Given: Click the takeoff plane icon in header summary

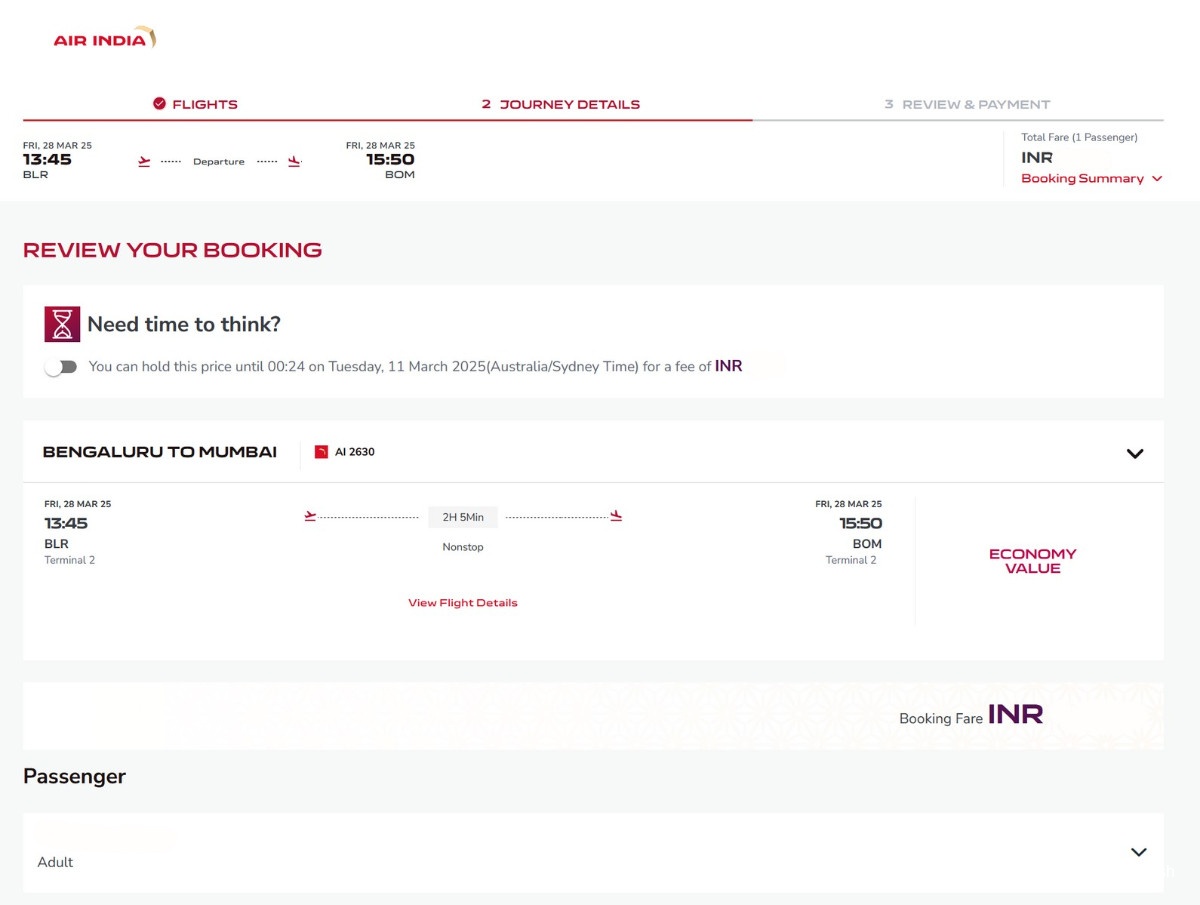Looking at the screenshot, I should click(144, 161).
